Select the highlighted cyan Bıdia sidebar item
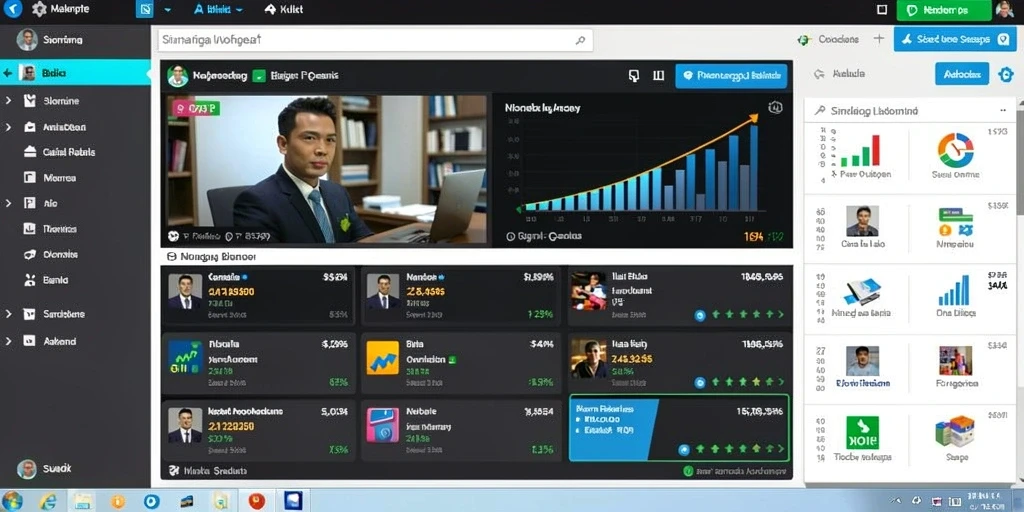 click(x=75, y=72)
